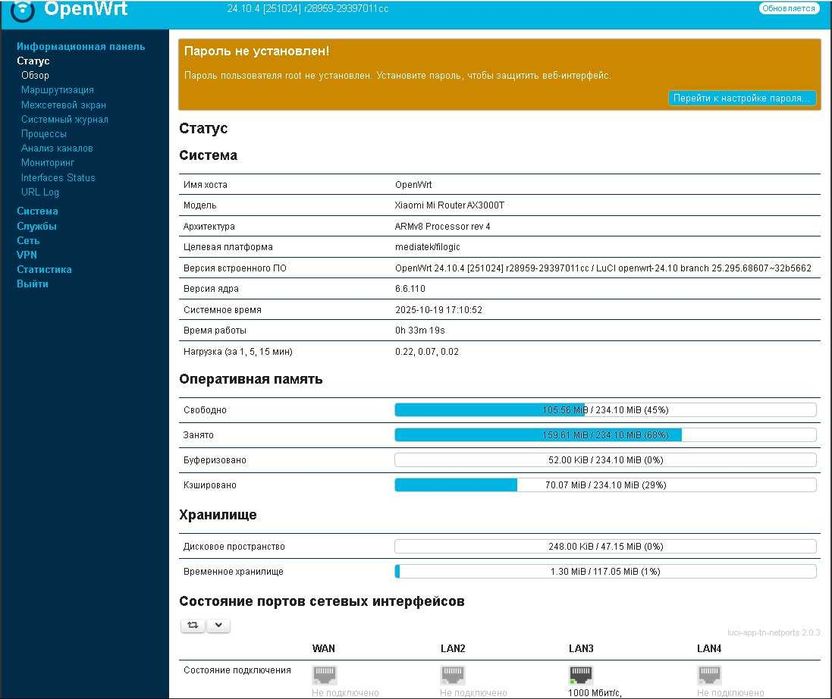Open the Межсетевой экран page
The image size is (832, 699).
(x=64, y=105)
